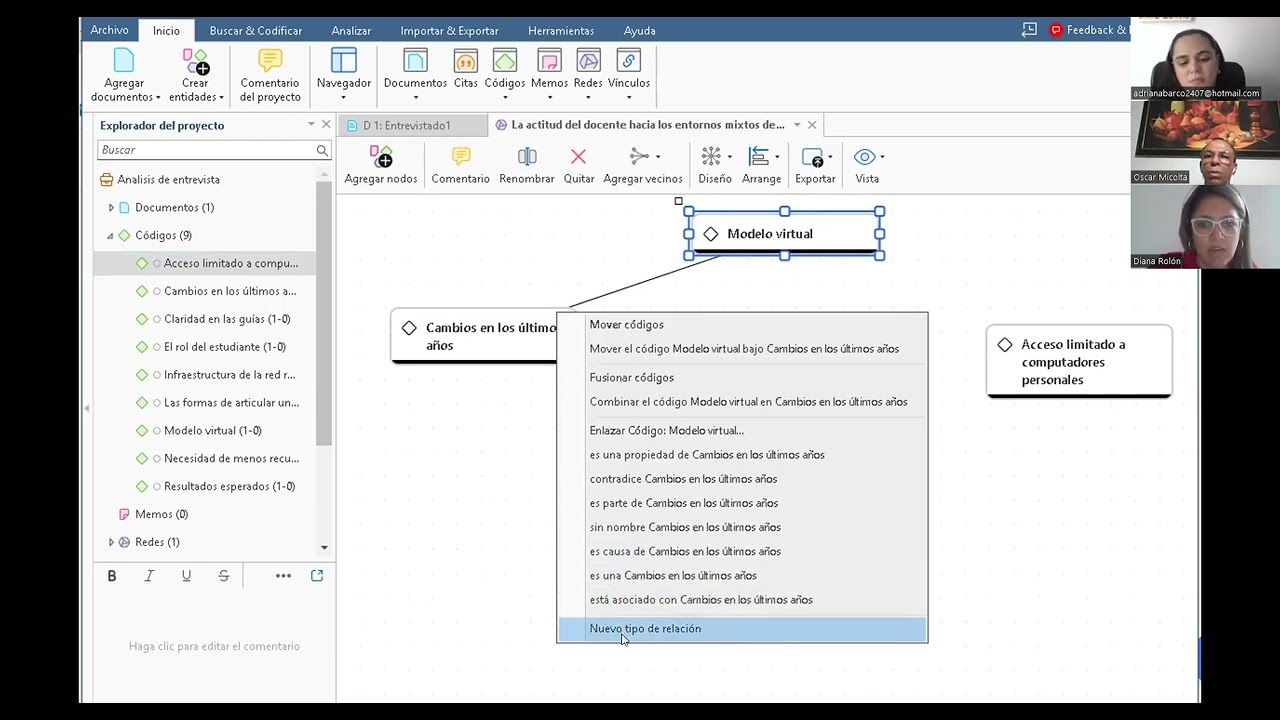1280x720 pixels.
Task: Choose Mover códigos menu entry
Action: 626,325
